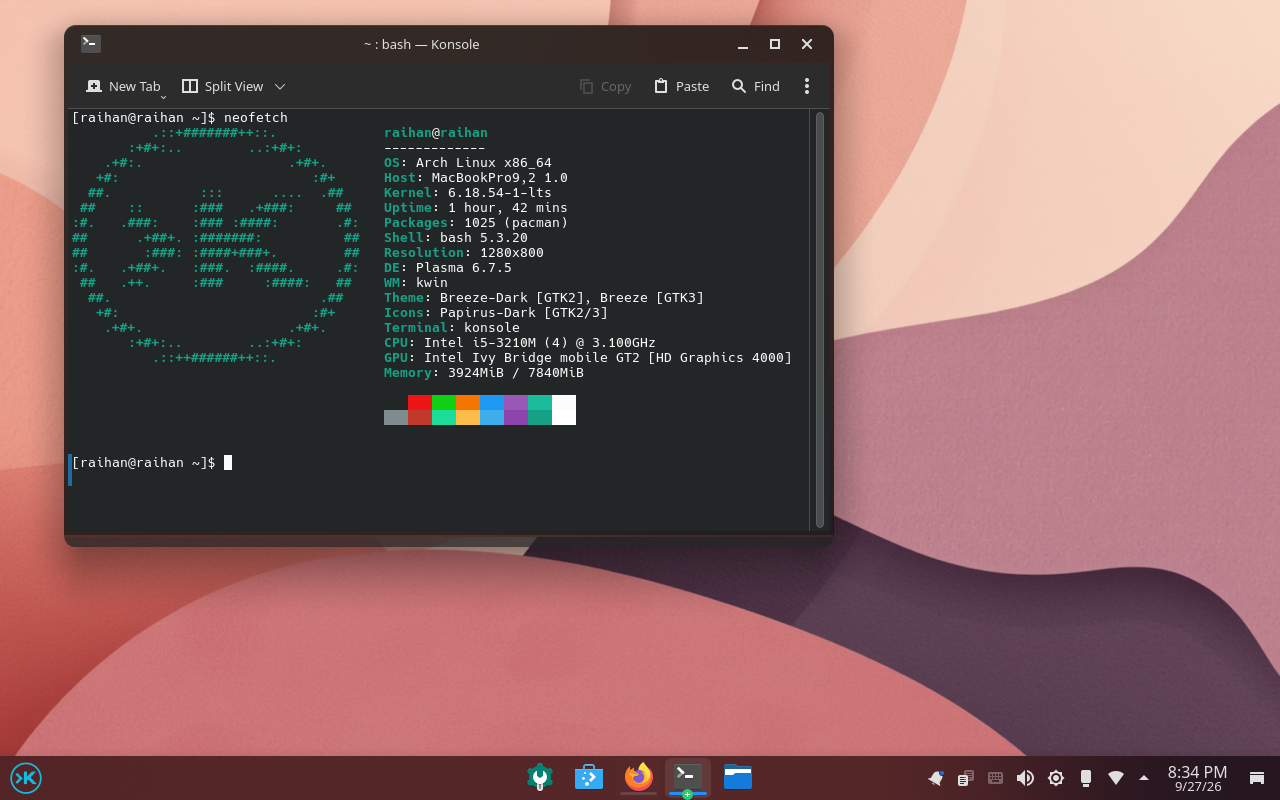1280x800 pixels.
Task: Open Dolphin file manager from taskbar
Action: pos(738,777)
